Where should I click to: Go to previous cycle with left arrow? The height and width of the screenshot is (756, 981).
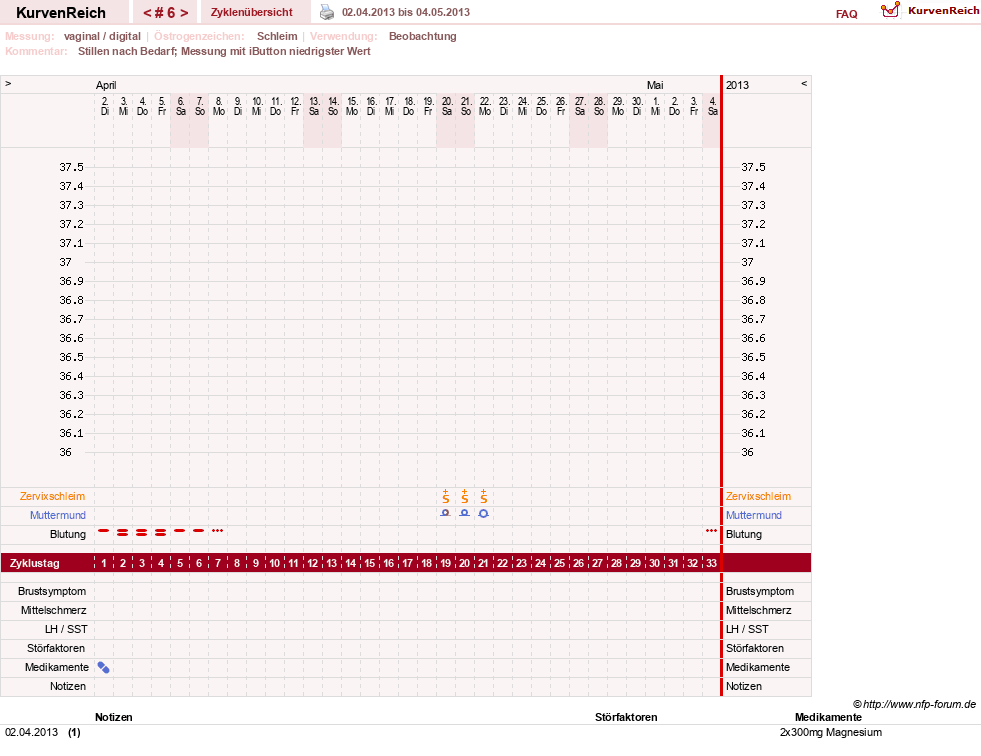click(147, 13)
